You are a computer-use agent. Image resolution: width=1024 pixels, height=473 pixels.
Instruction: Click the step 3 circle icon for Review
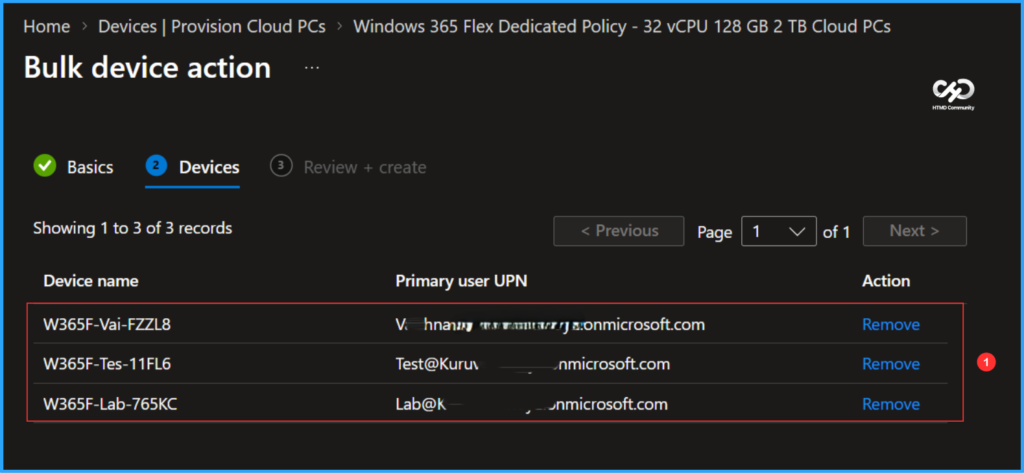[280, 166]
